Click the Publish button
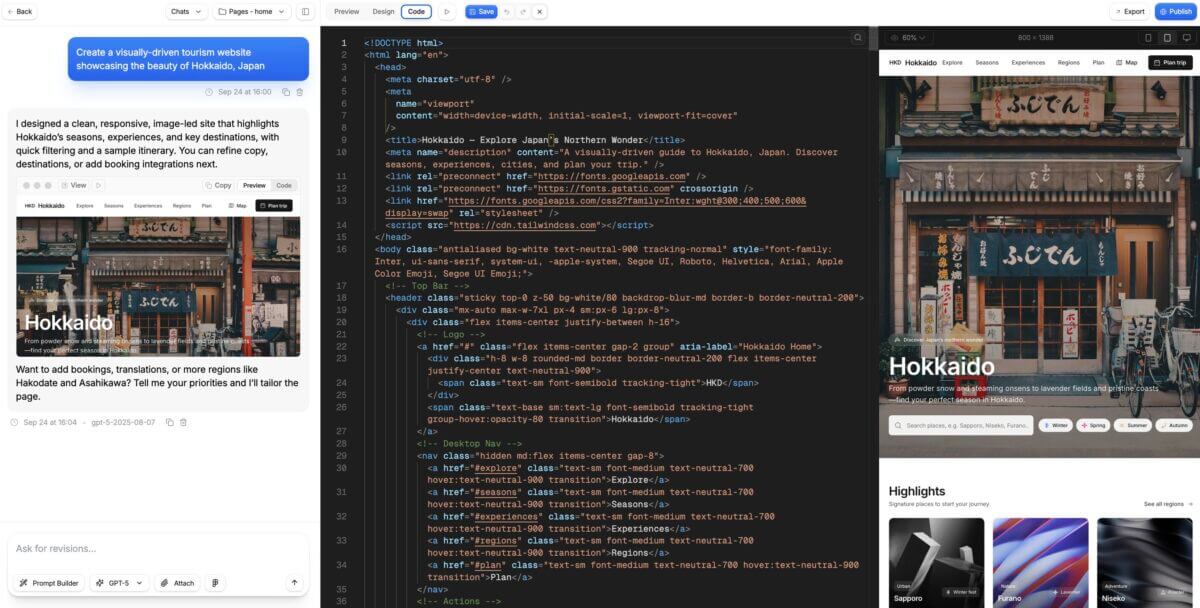Viewport: 1200px width, 608px height. pyautogui.click(x=1175, y=12)
